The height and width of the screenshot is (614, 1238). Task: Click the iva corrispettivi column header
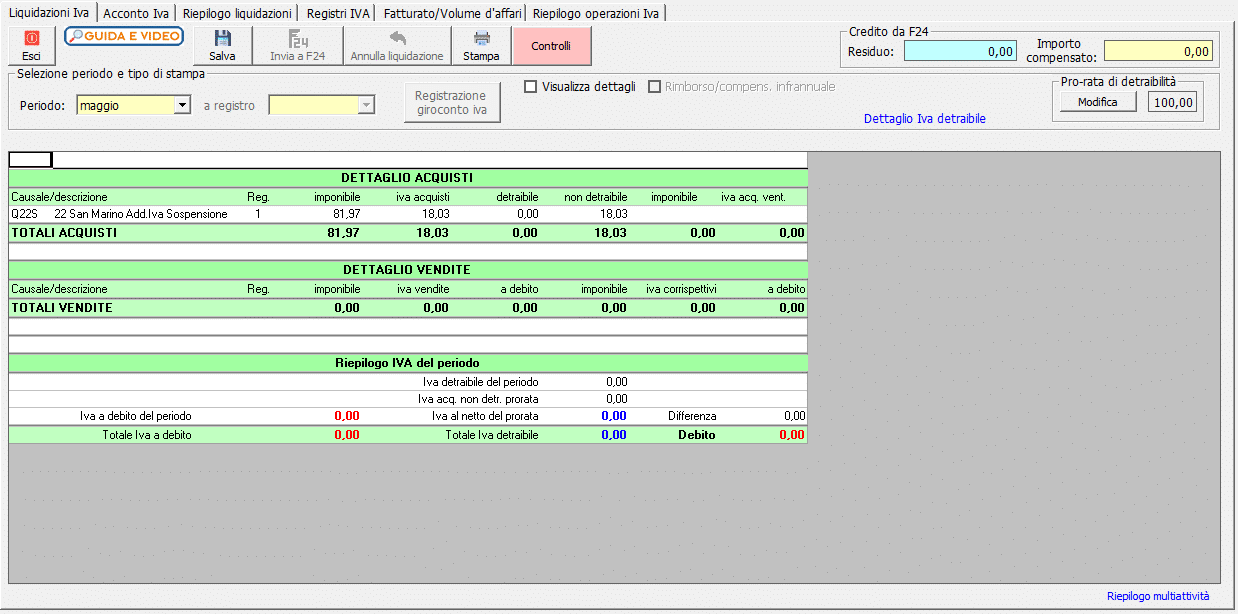682,289
